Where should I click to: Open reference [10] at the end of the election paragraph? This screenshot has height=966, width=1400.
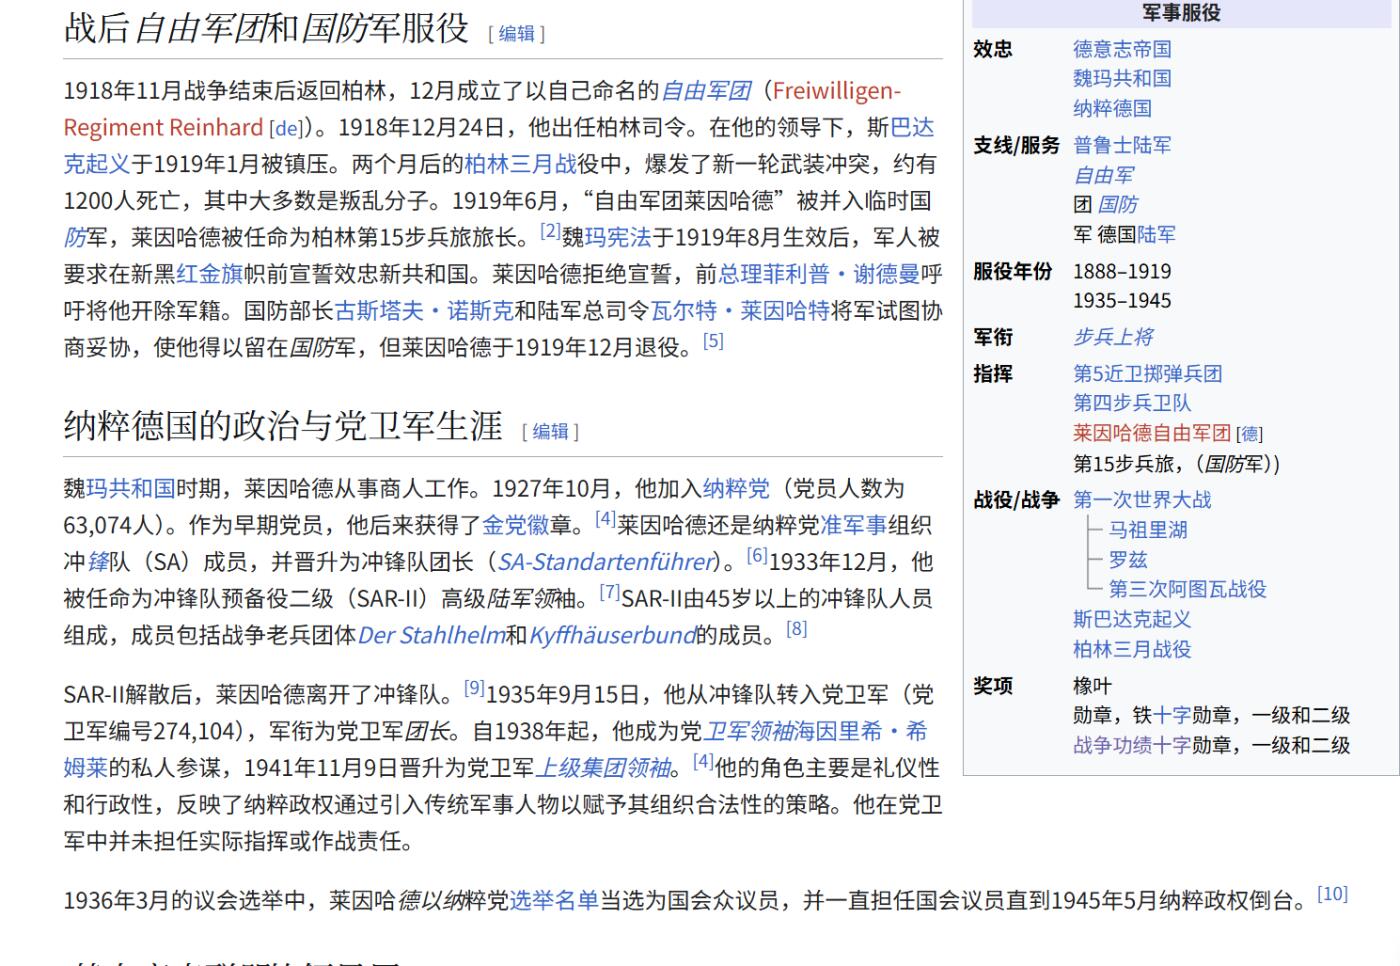pos(1331,892)
